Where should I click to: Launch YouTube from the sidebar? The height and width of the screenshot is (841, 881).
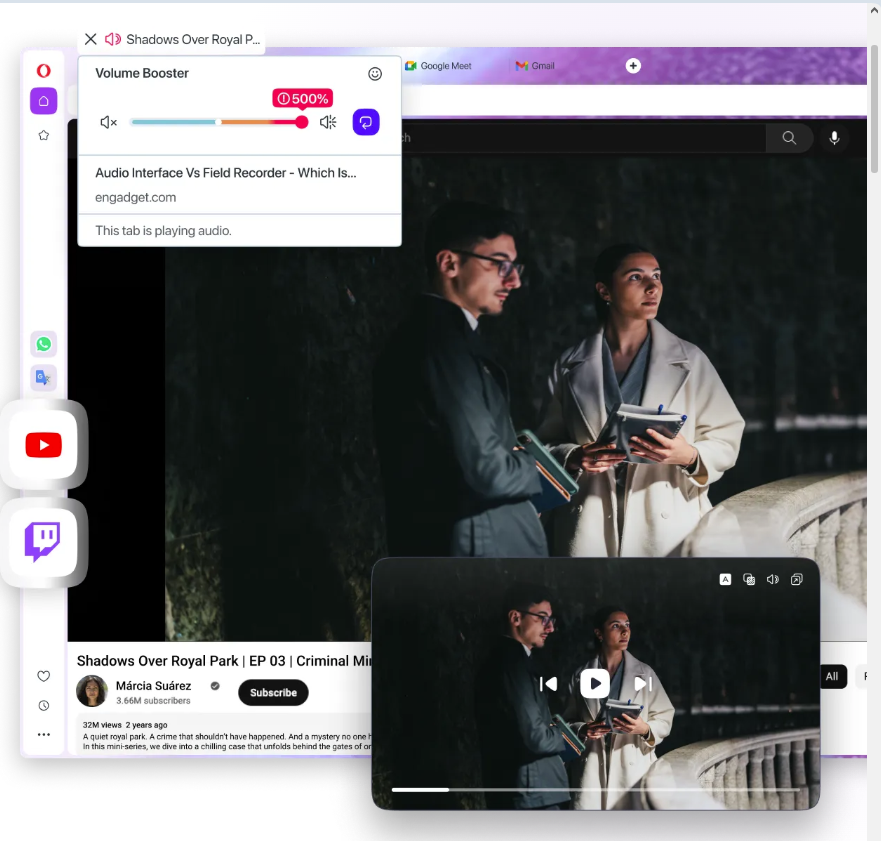(x=43, y=445)
